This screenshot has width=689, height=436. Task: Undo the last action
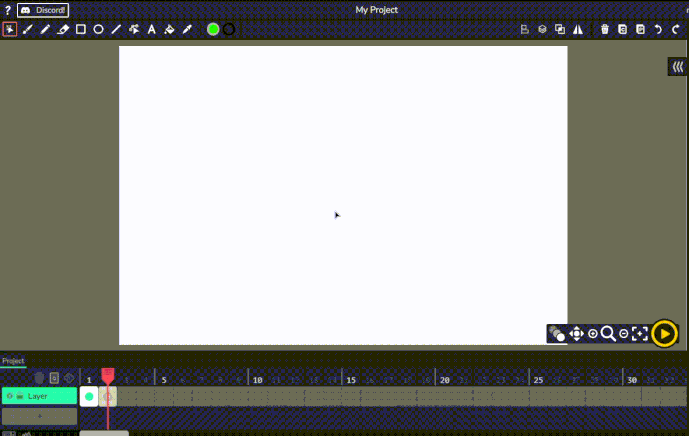pyautogui.click(x=658, y=29)
